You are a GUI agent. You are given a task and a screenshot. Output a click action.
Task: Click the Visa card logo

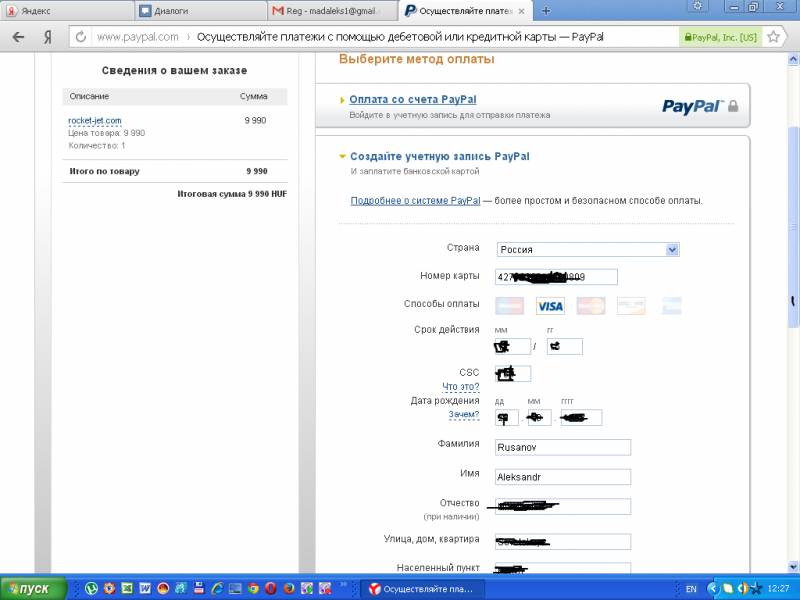(550, 306)
